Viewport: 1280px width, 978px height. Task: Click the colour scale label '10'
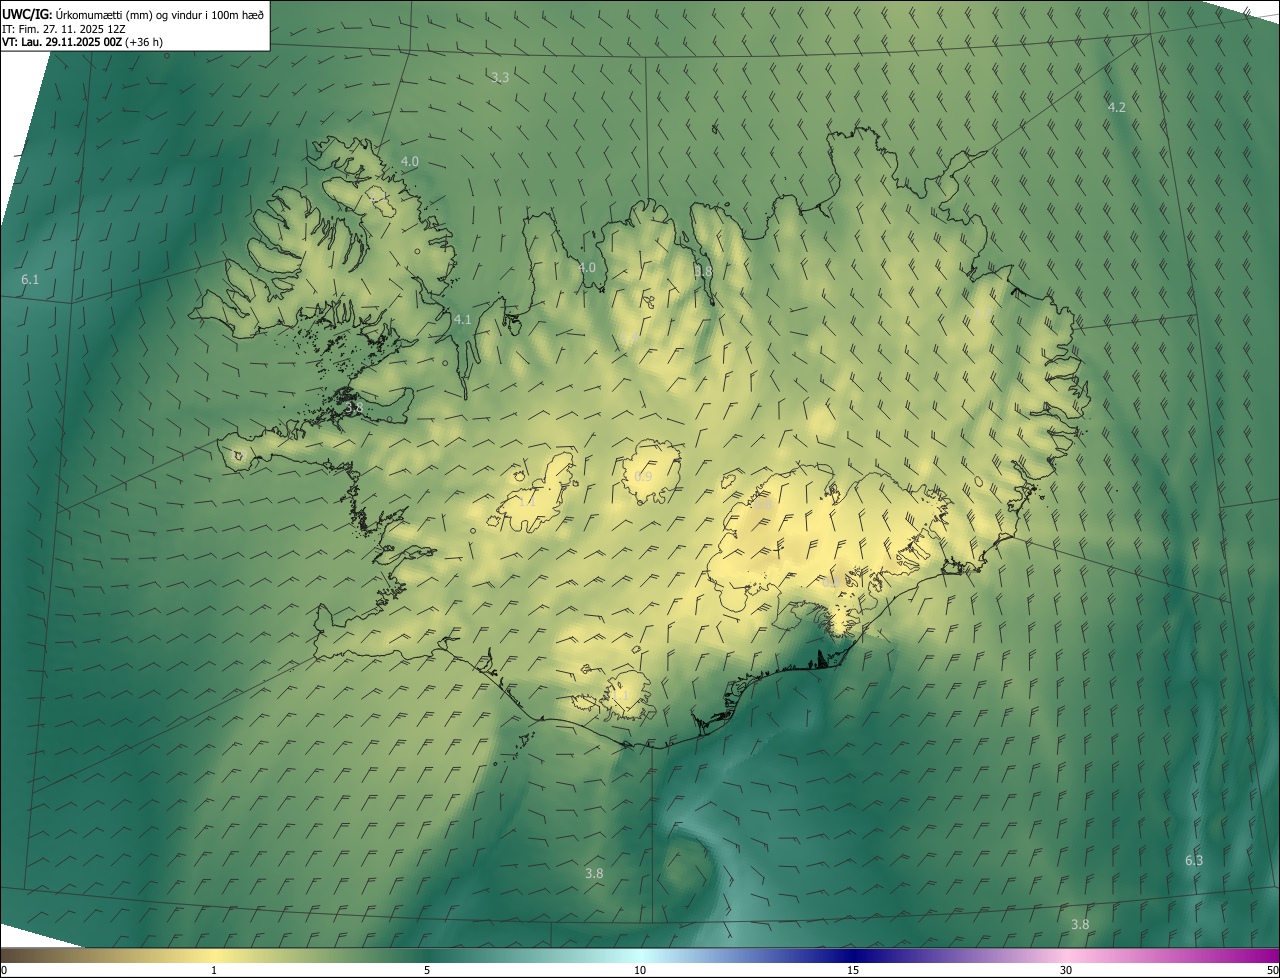point(640,970)
